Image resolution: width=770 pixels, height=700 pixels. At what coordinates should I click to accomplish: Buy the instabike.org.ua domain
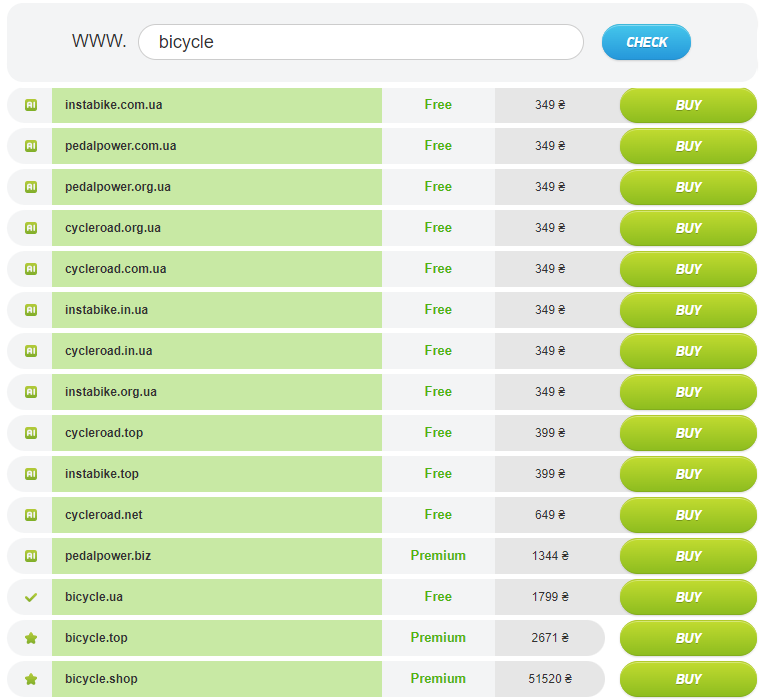(x=688, y=392)
